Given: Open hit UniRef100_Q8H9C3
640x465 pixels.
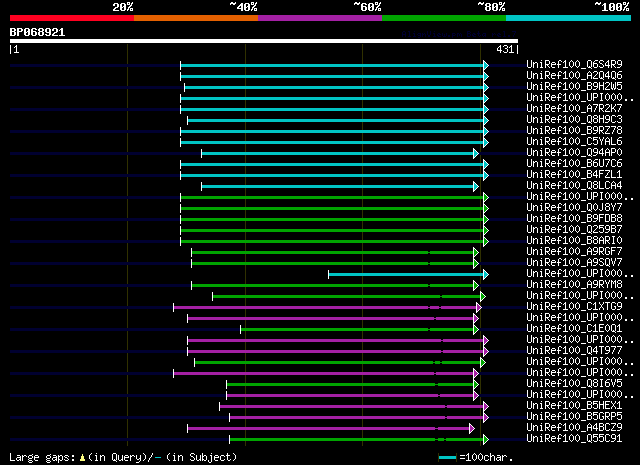Looking at the screenshot, I should pyautogui.click(x=574, y=119).
